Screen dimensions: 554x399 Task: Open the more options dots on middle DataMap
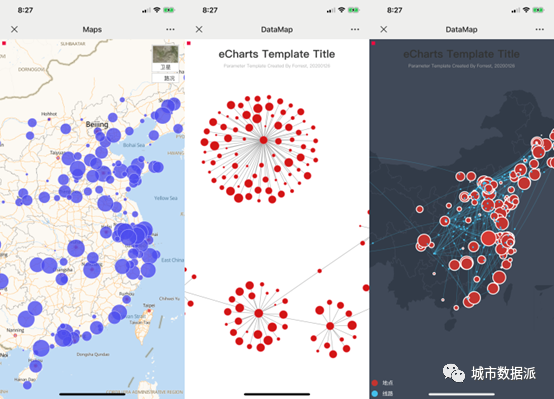click(355, 29)
